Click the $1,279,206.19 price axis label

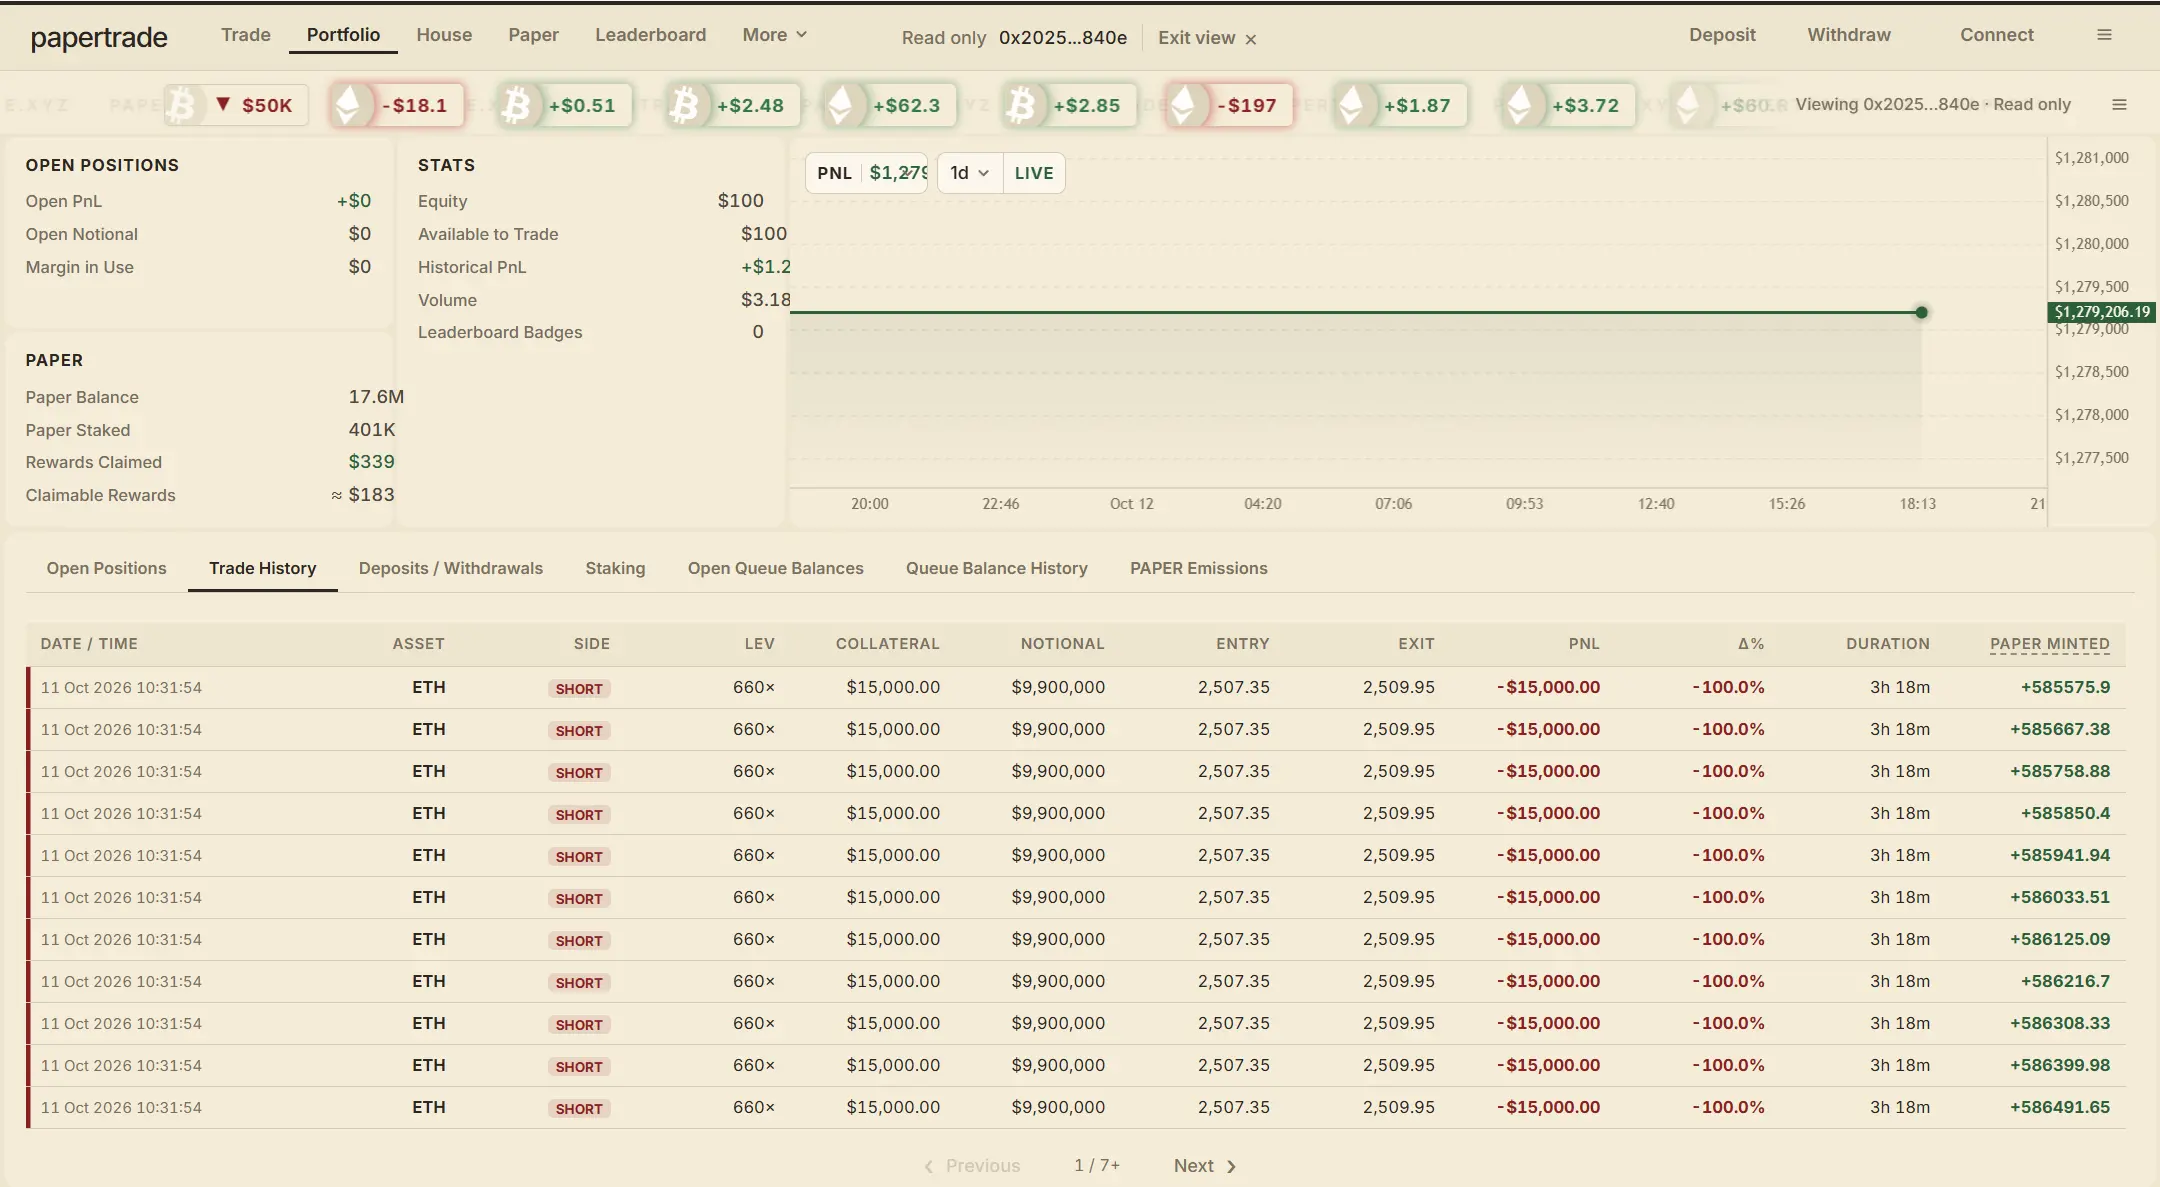point(2102,312)
